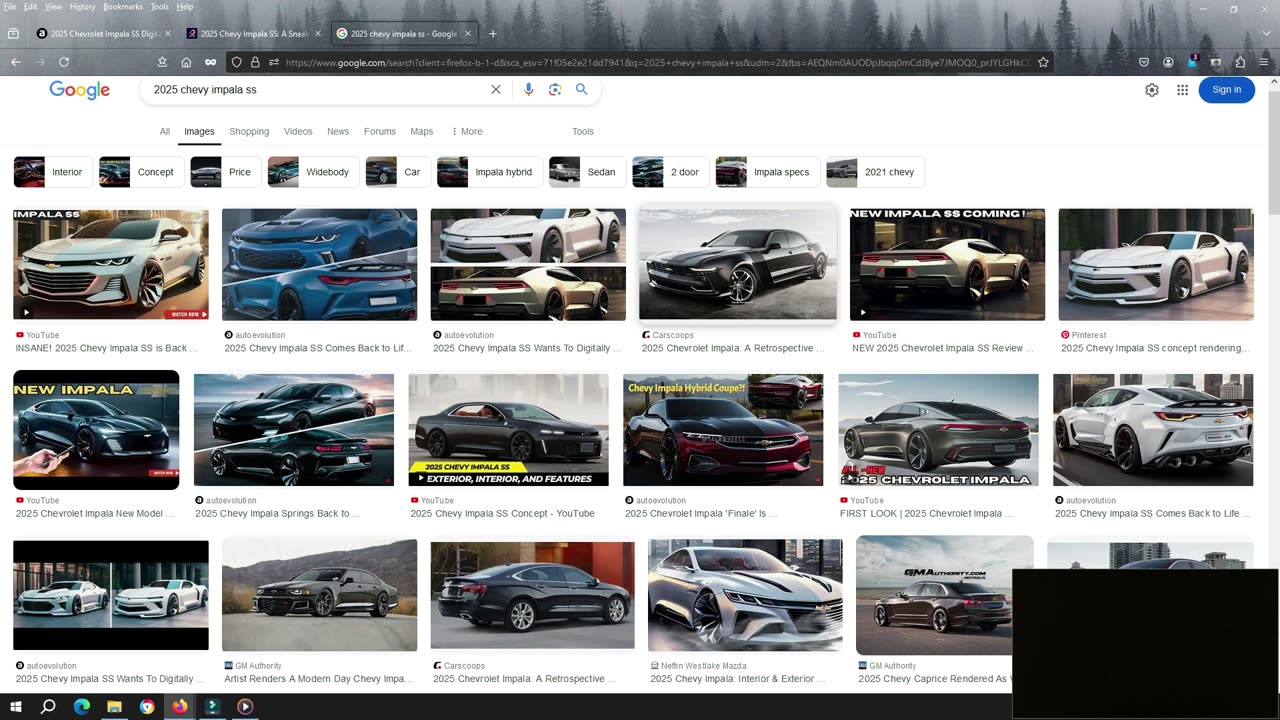Open Google settings gear
The height and width of the screenshot is (720, 1280).
click(1152, 89)
